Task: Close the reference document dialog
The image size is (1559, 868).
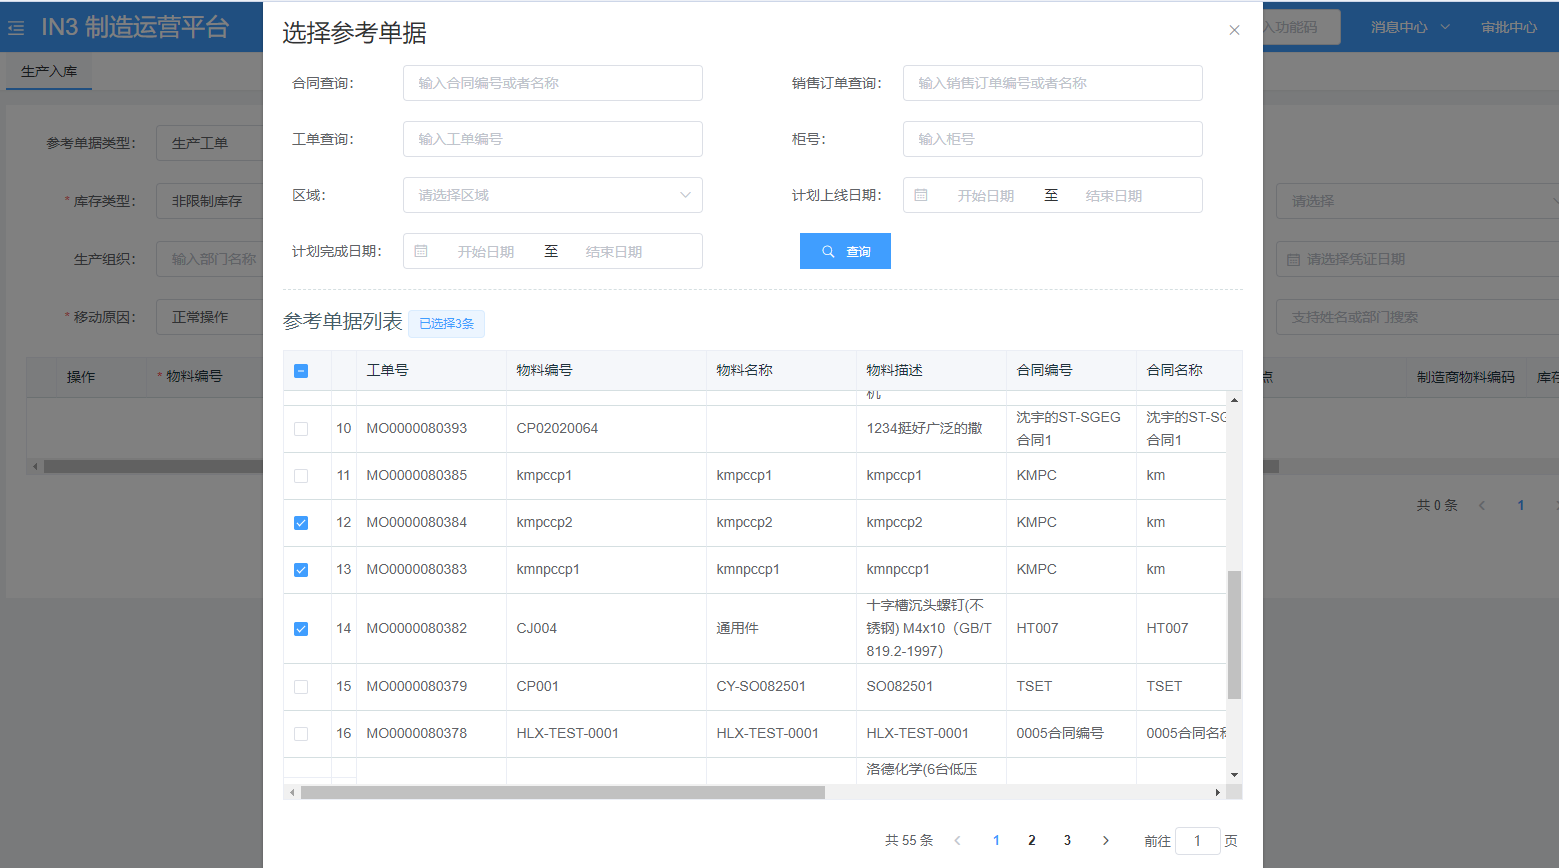Action: [x=1234, y=30]
